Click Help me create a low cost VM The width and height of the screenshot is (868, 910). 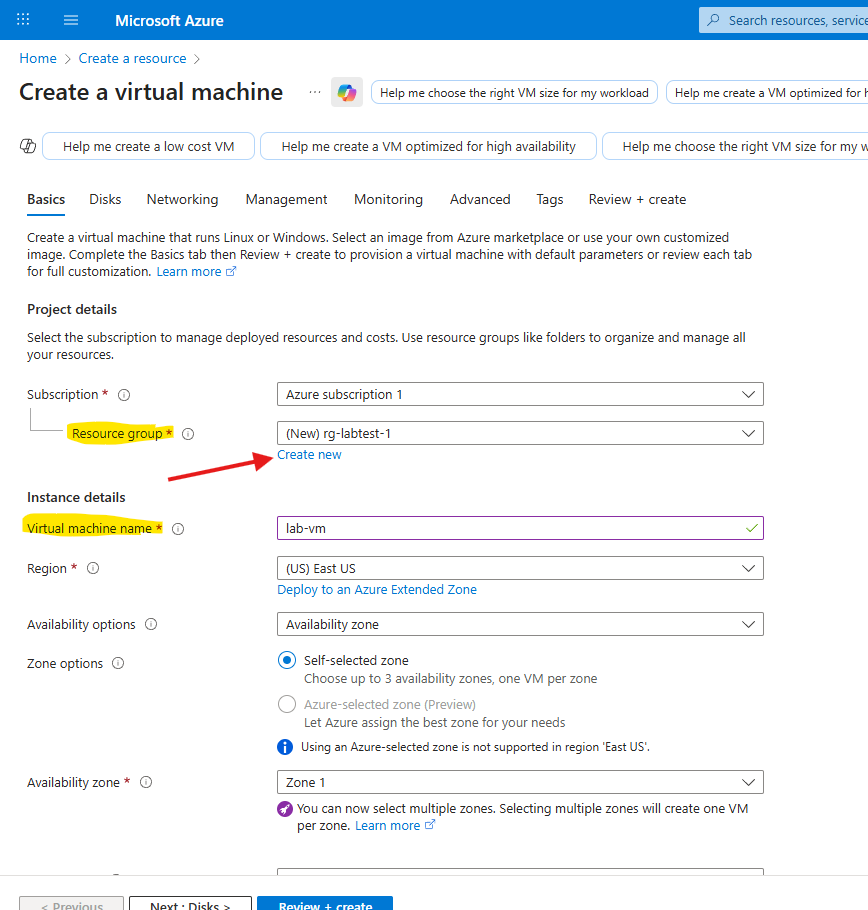(149, 146)
